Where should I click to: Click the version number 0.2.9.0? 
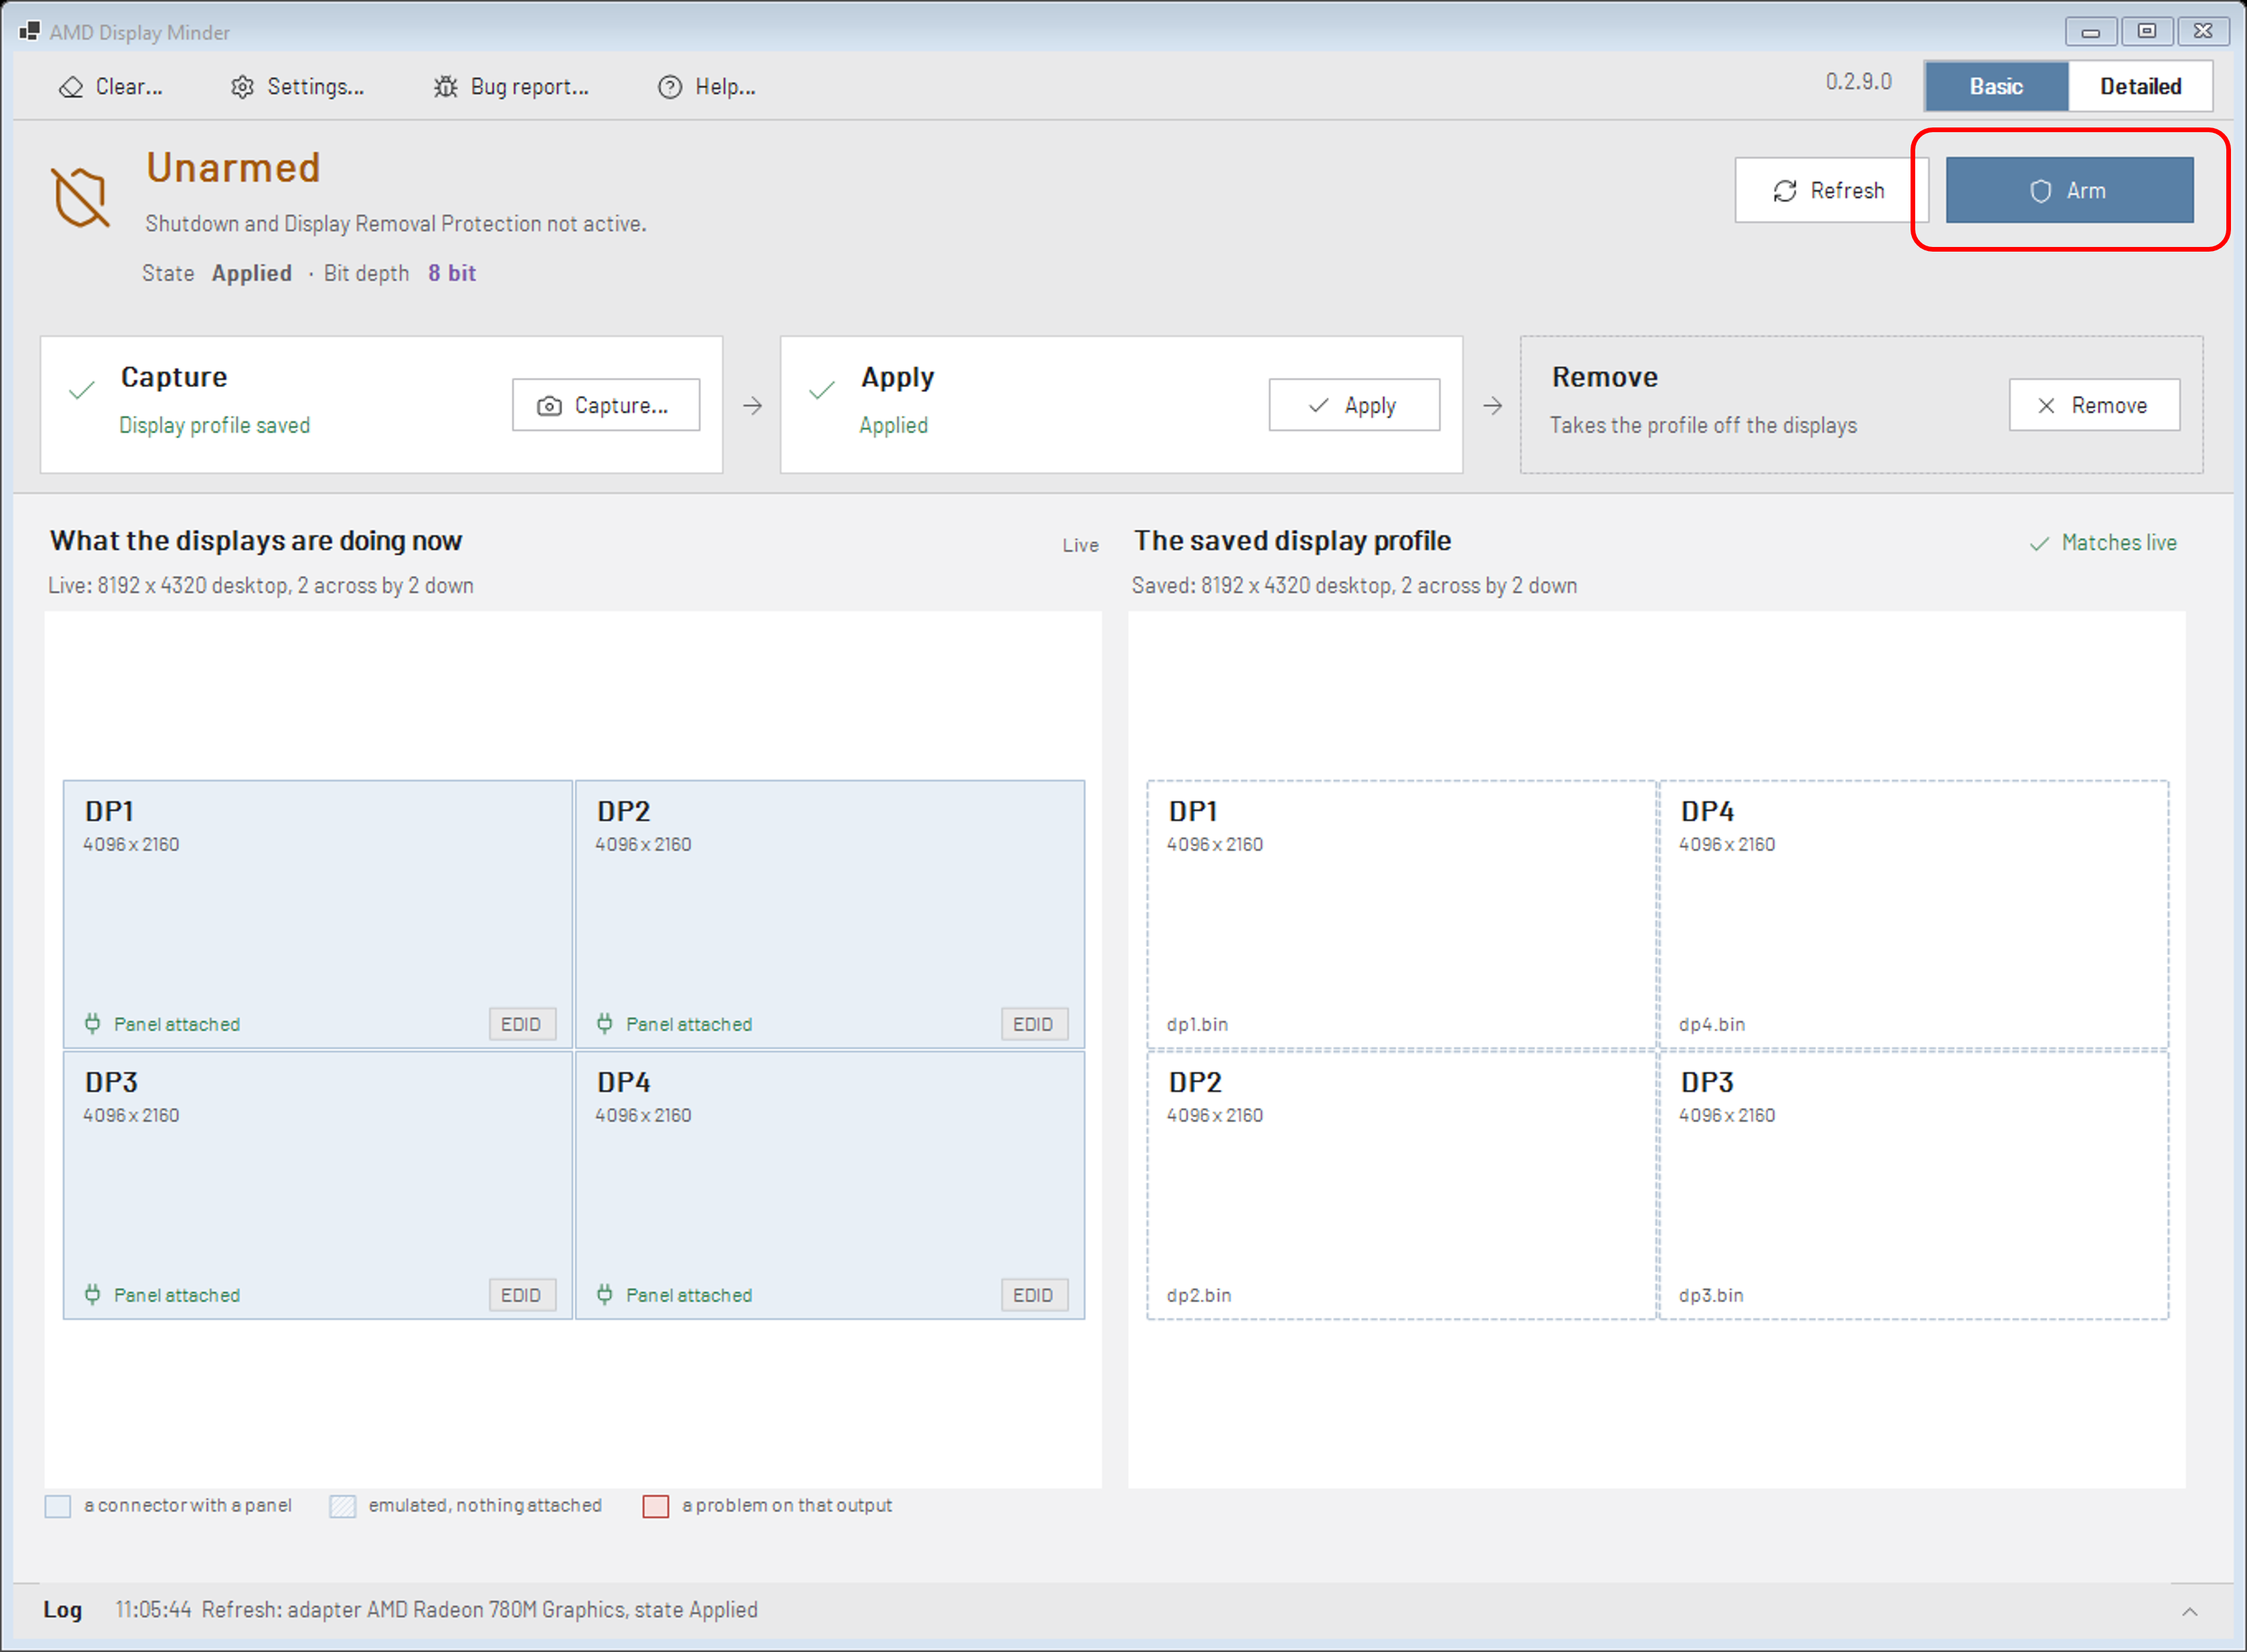point(1859,82)
